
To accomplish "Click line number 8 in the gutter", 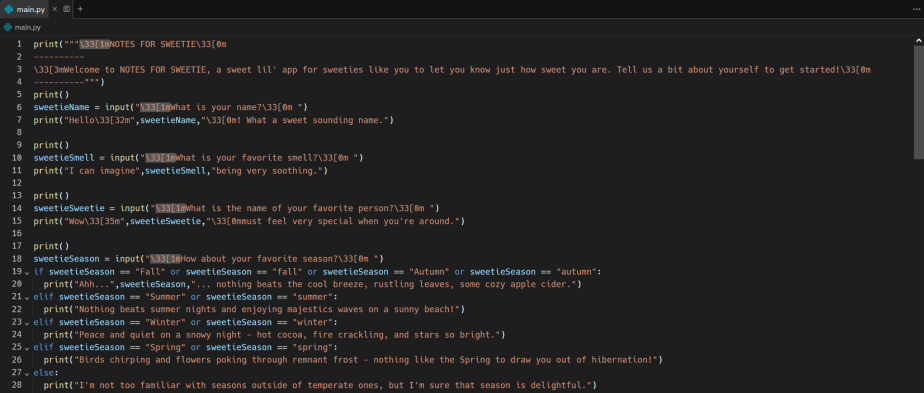I will (19, 132).
